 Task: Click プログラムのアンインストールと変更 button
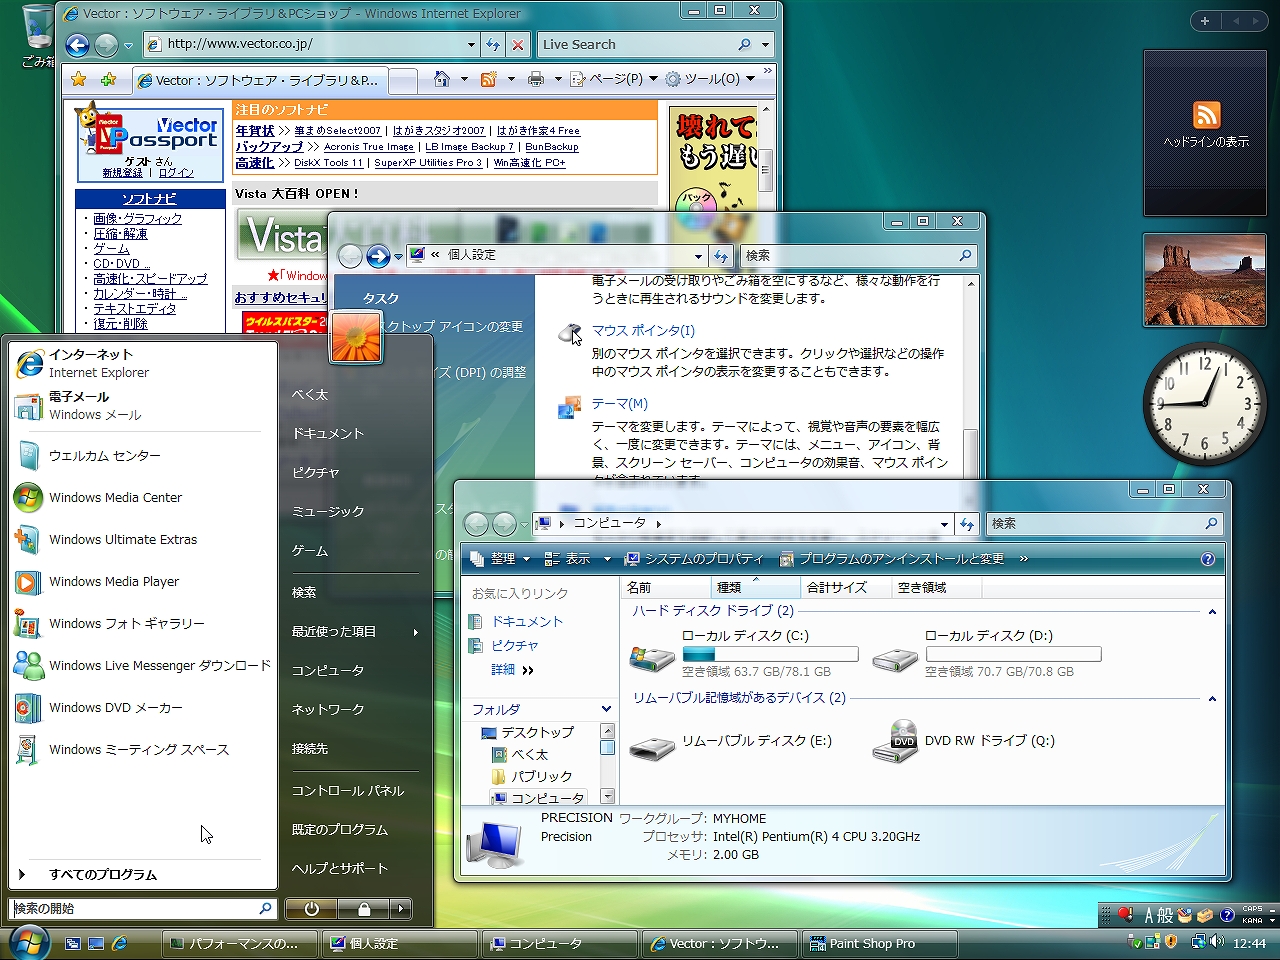click(891, 559)
